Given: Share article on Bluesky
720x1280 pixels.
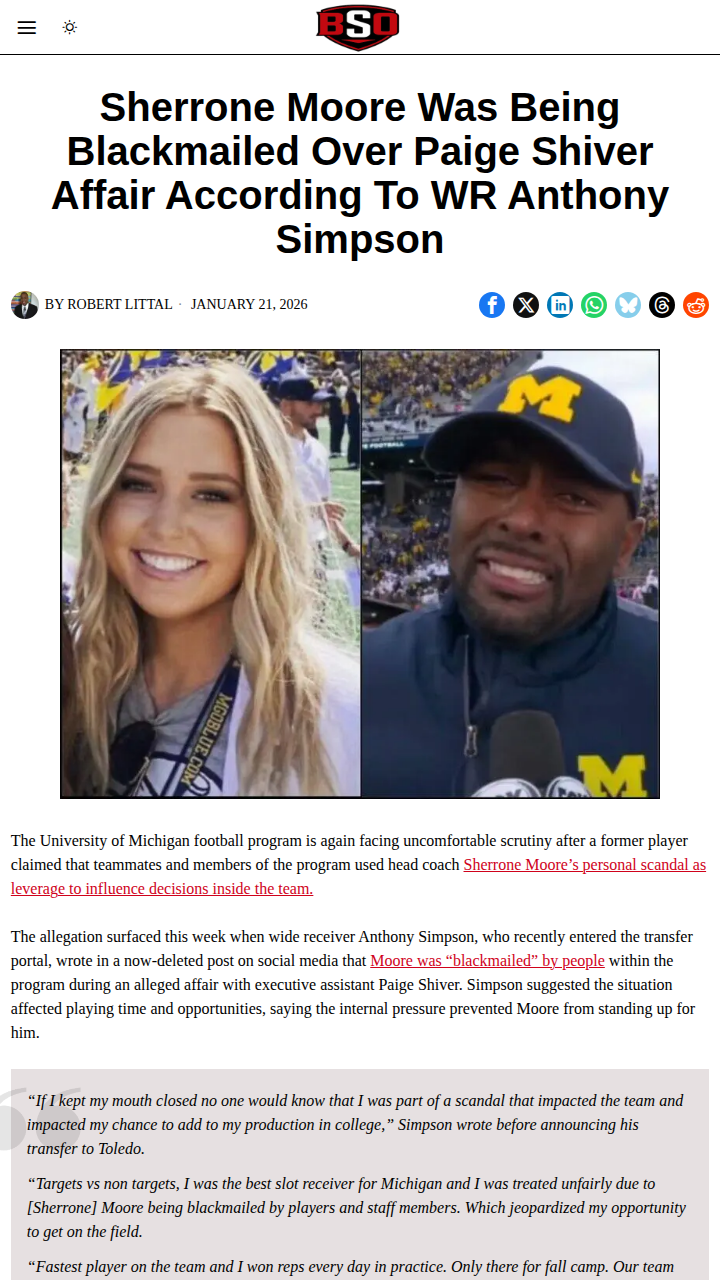Looking at the screenshot, I should (628, 305).
